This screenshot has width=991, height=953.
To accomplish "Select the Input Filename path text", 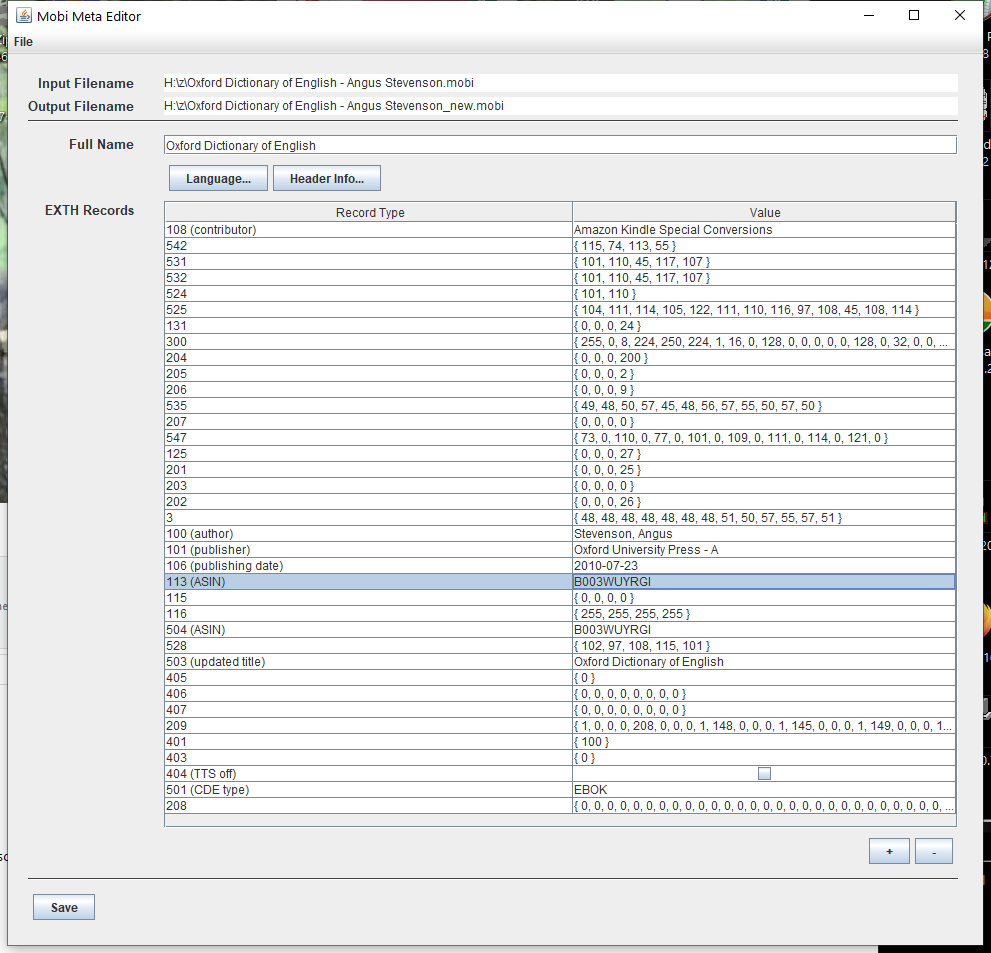I will click(x=319, y=83).
